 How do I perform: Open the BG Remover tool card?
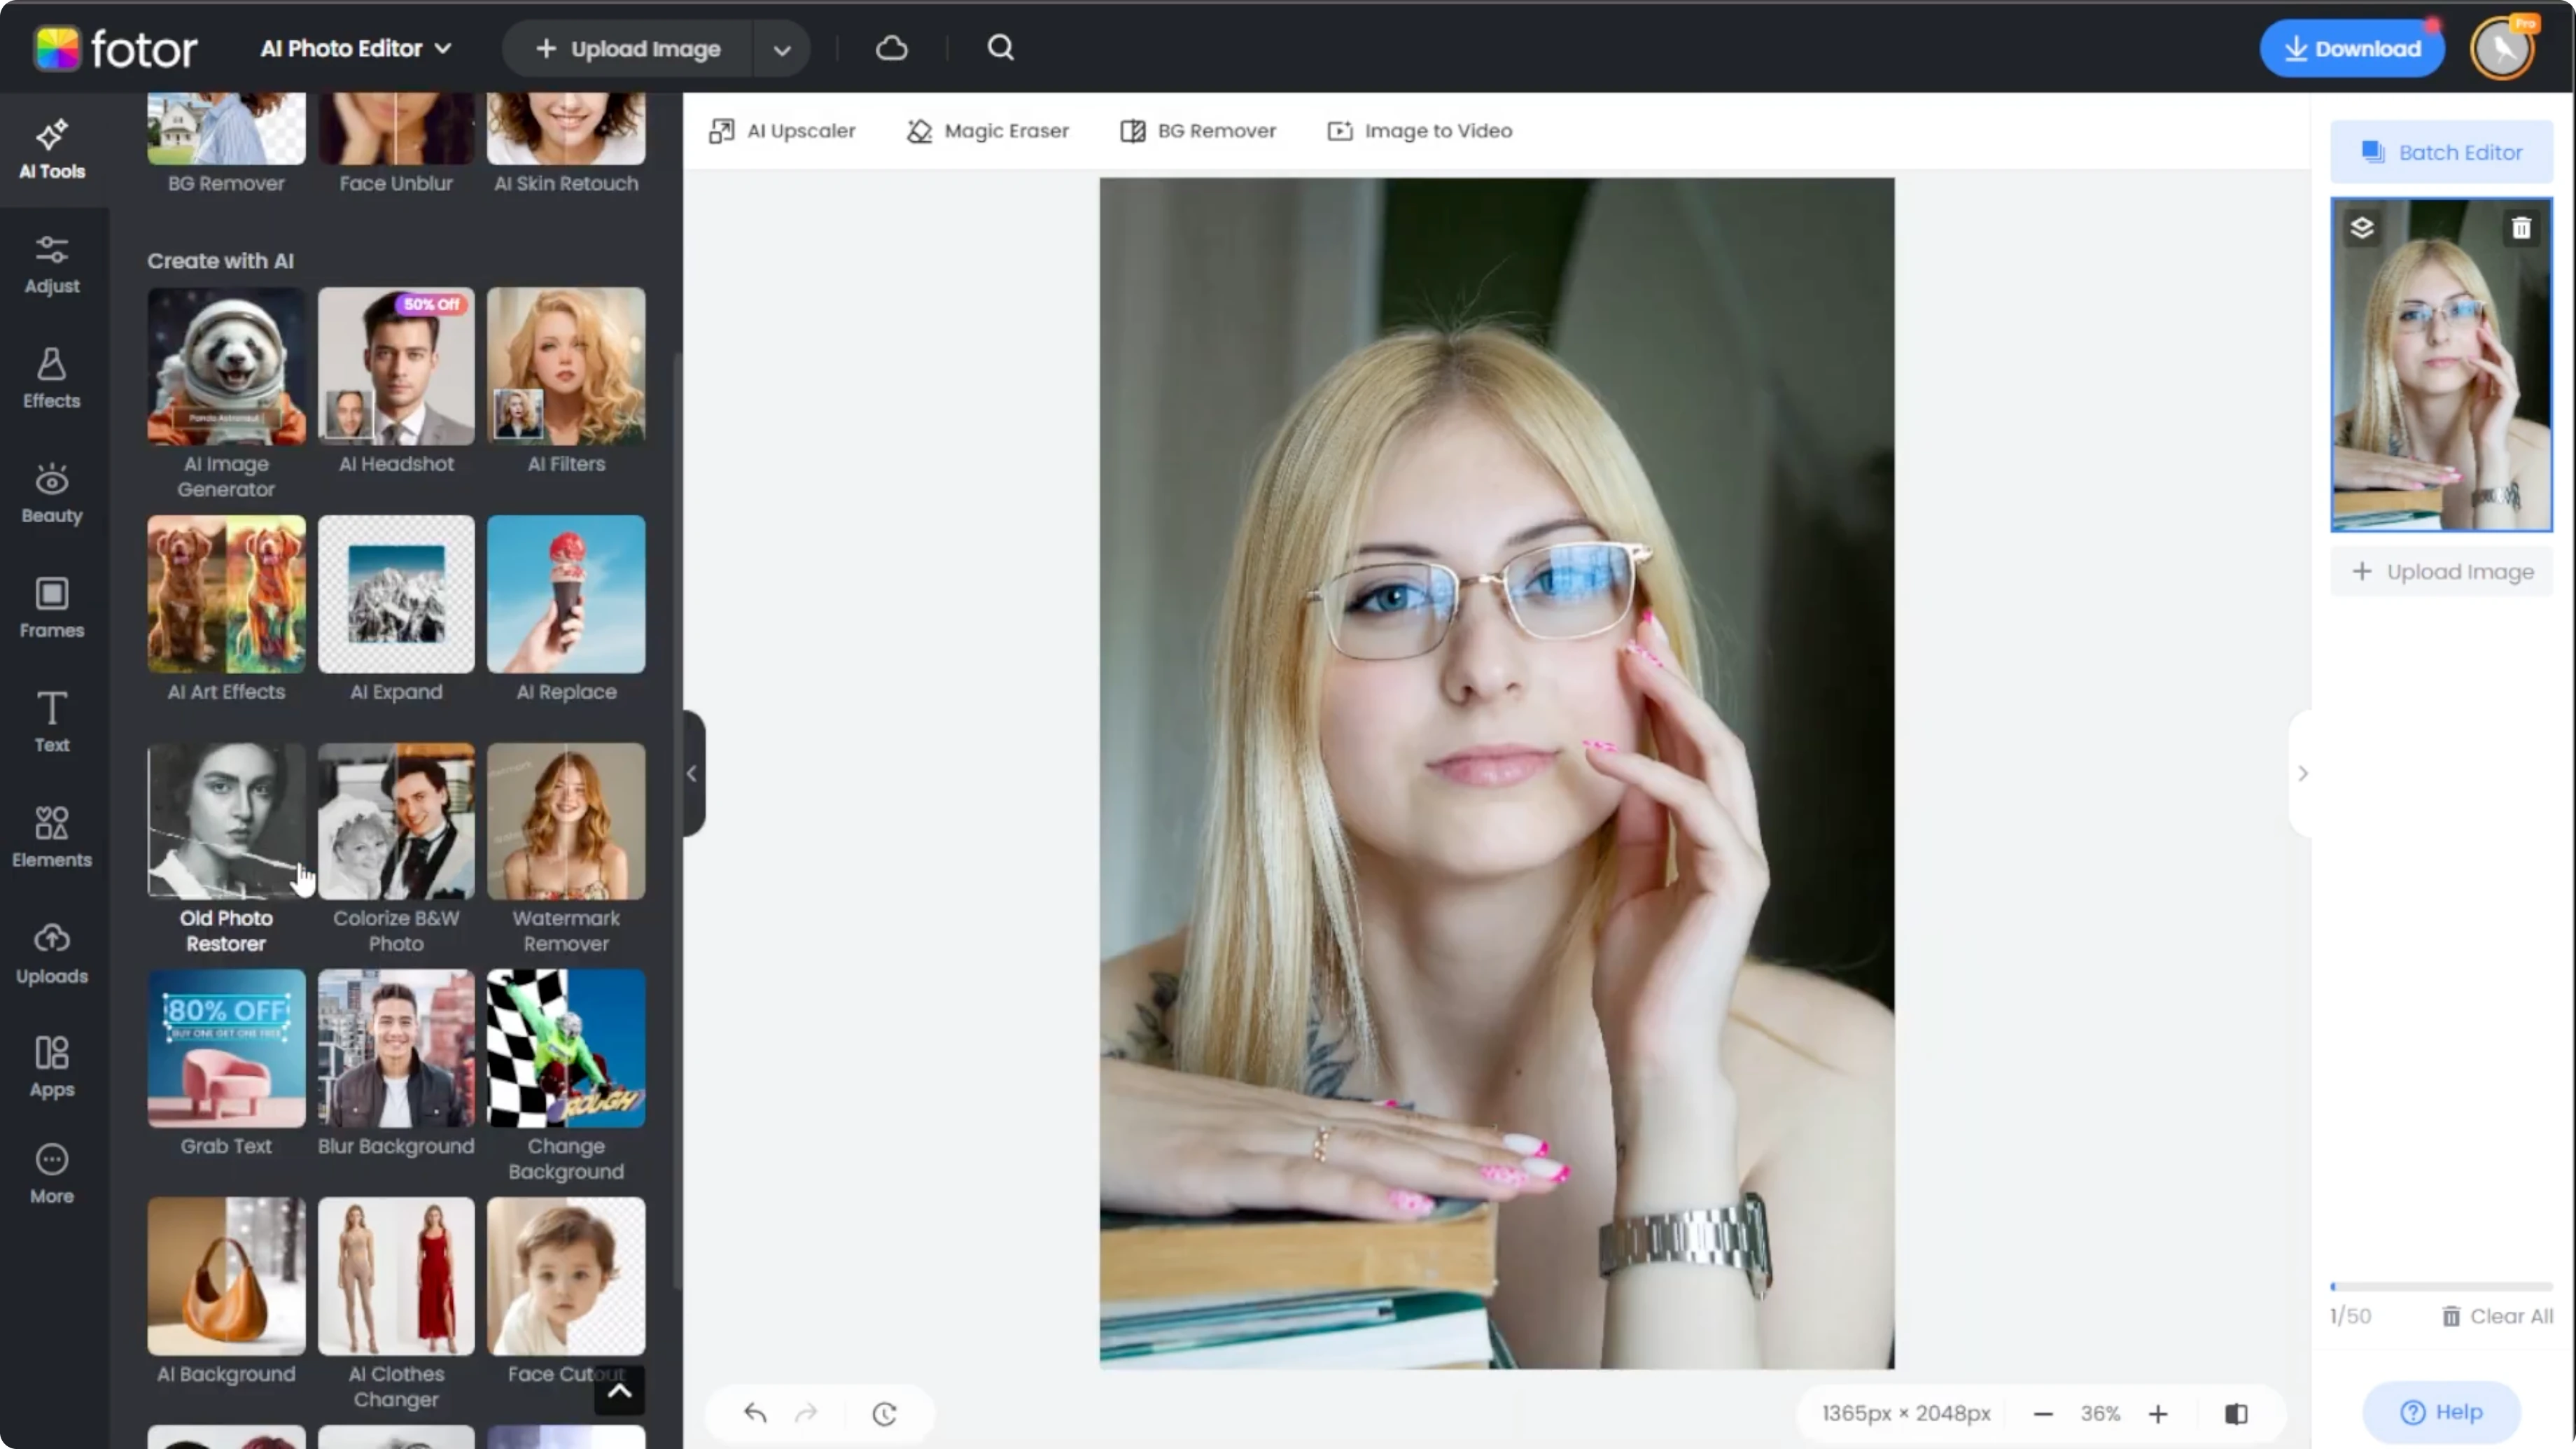click(226, 144)
